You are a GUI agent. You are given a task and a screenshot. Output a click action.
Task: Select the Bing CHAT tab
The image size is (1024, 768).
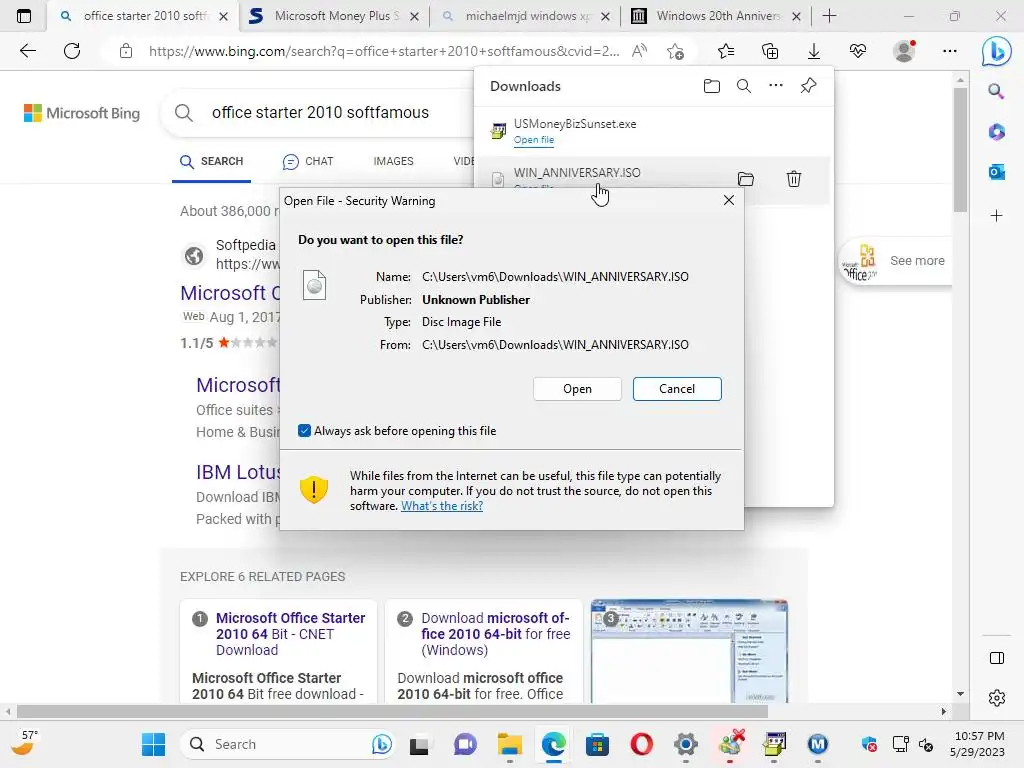pos(308,161)
